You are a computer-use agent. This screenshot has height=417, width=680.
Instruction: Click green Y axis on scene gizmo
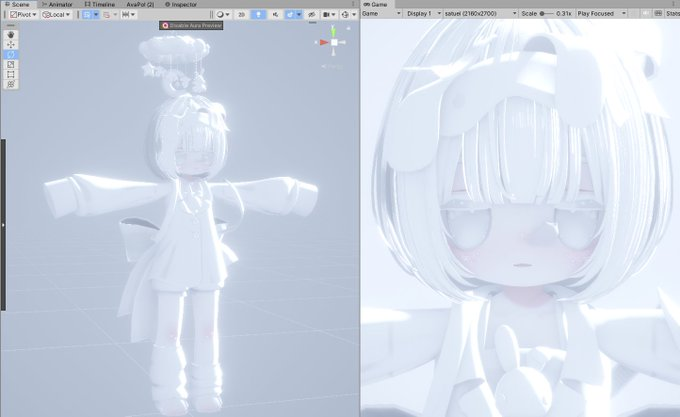tap(333, 31)
